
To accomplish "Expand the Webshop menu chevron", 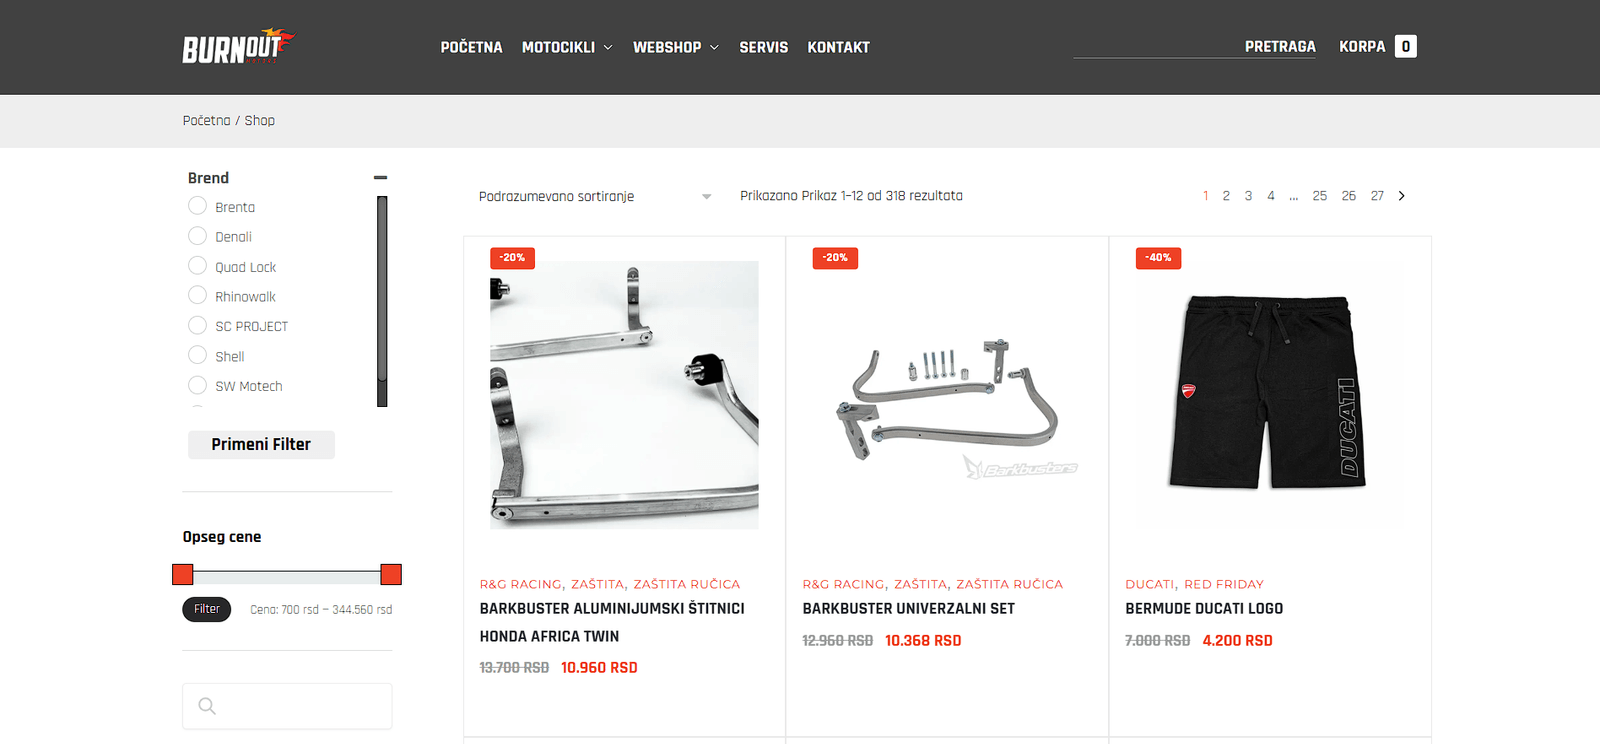I will [714, 47].
